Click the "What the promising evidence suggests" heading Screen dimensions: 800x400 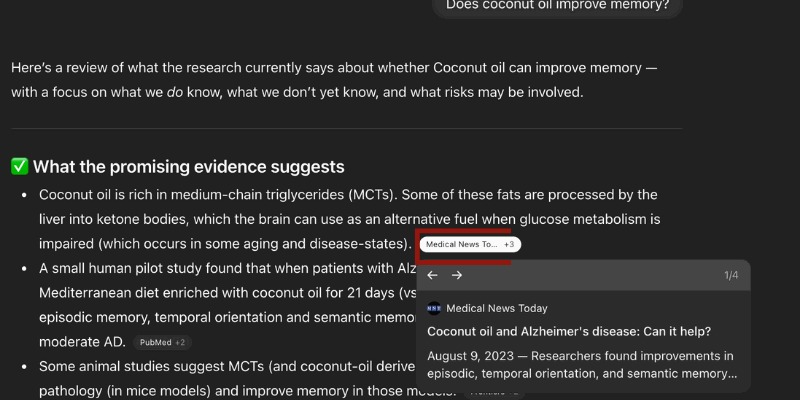coord(189,167)
